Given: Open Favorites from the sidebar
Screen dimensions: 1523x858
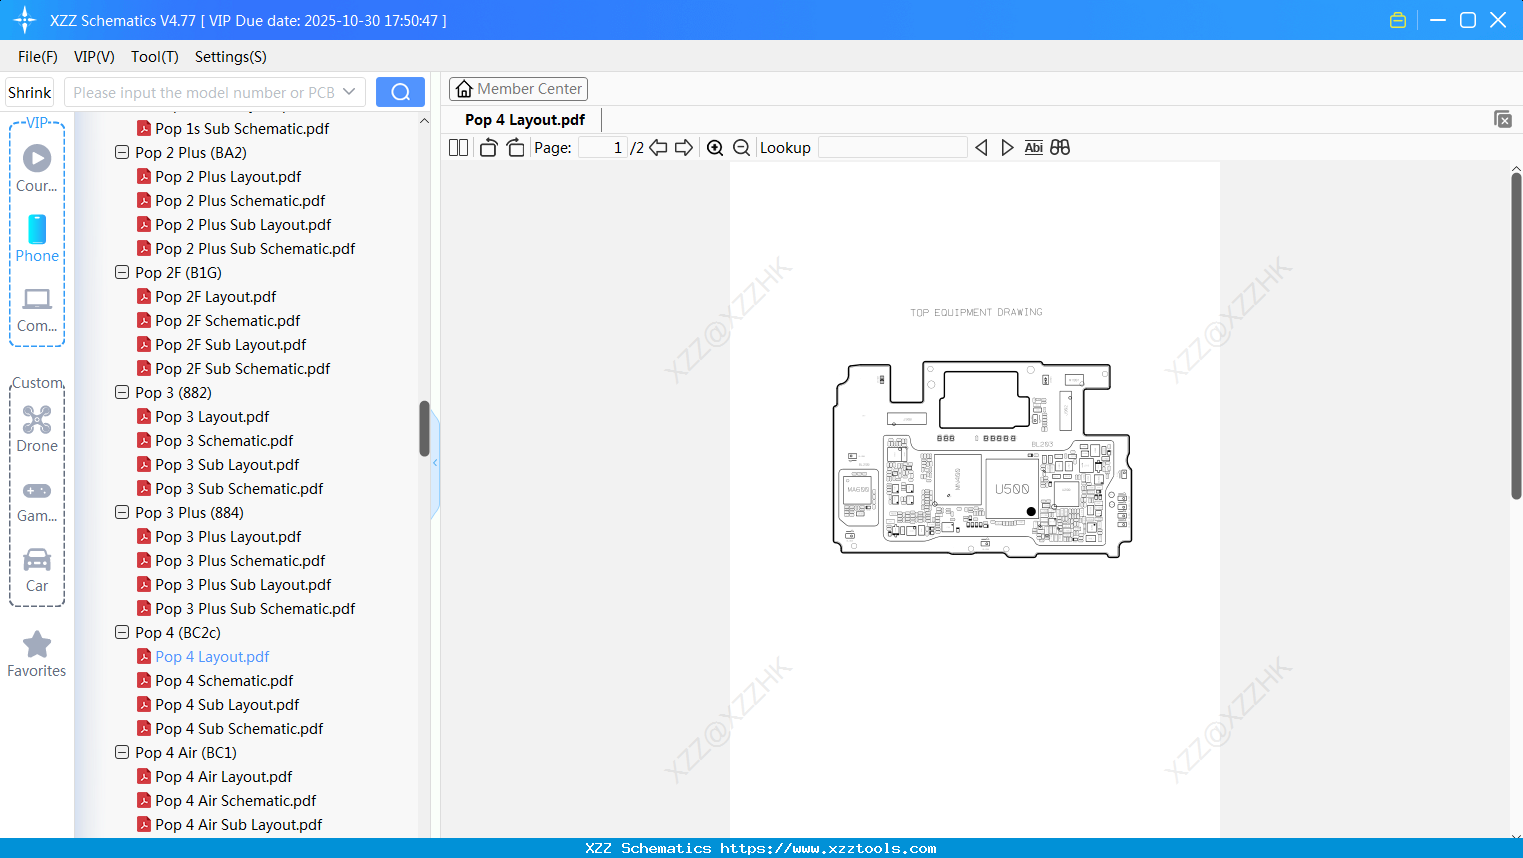Looking at the screenshot, I should click(x=36, y=653).
